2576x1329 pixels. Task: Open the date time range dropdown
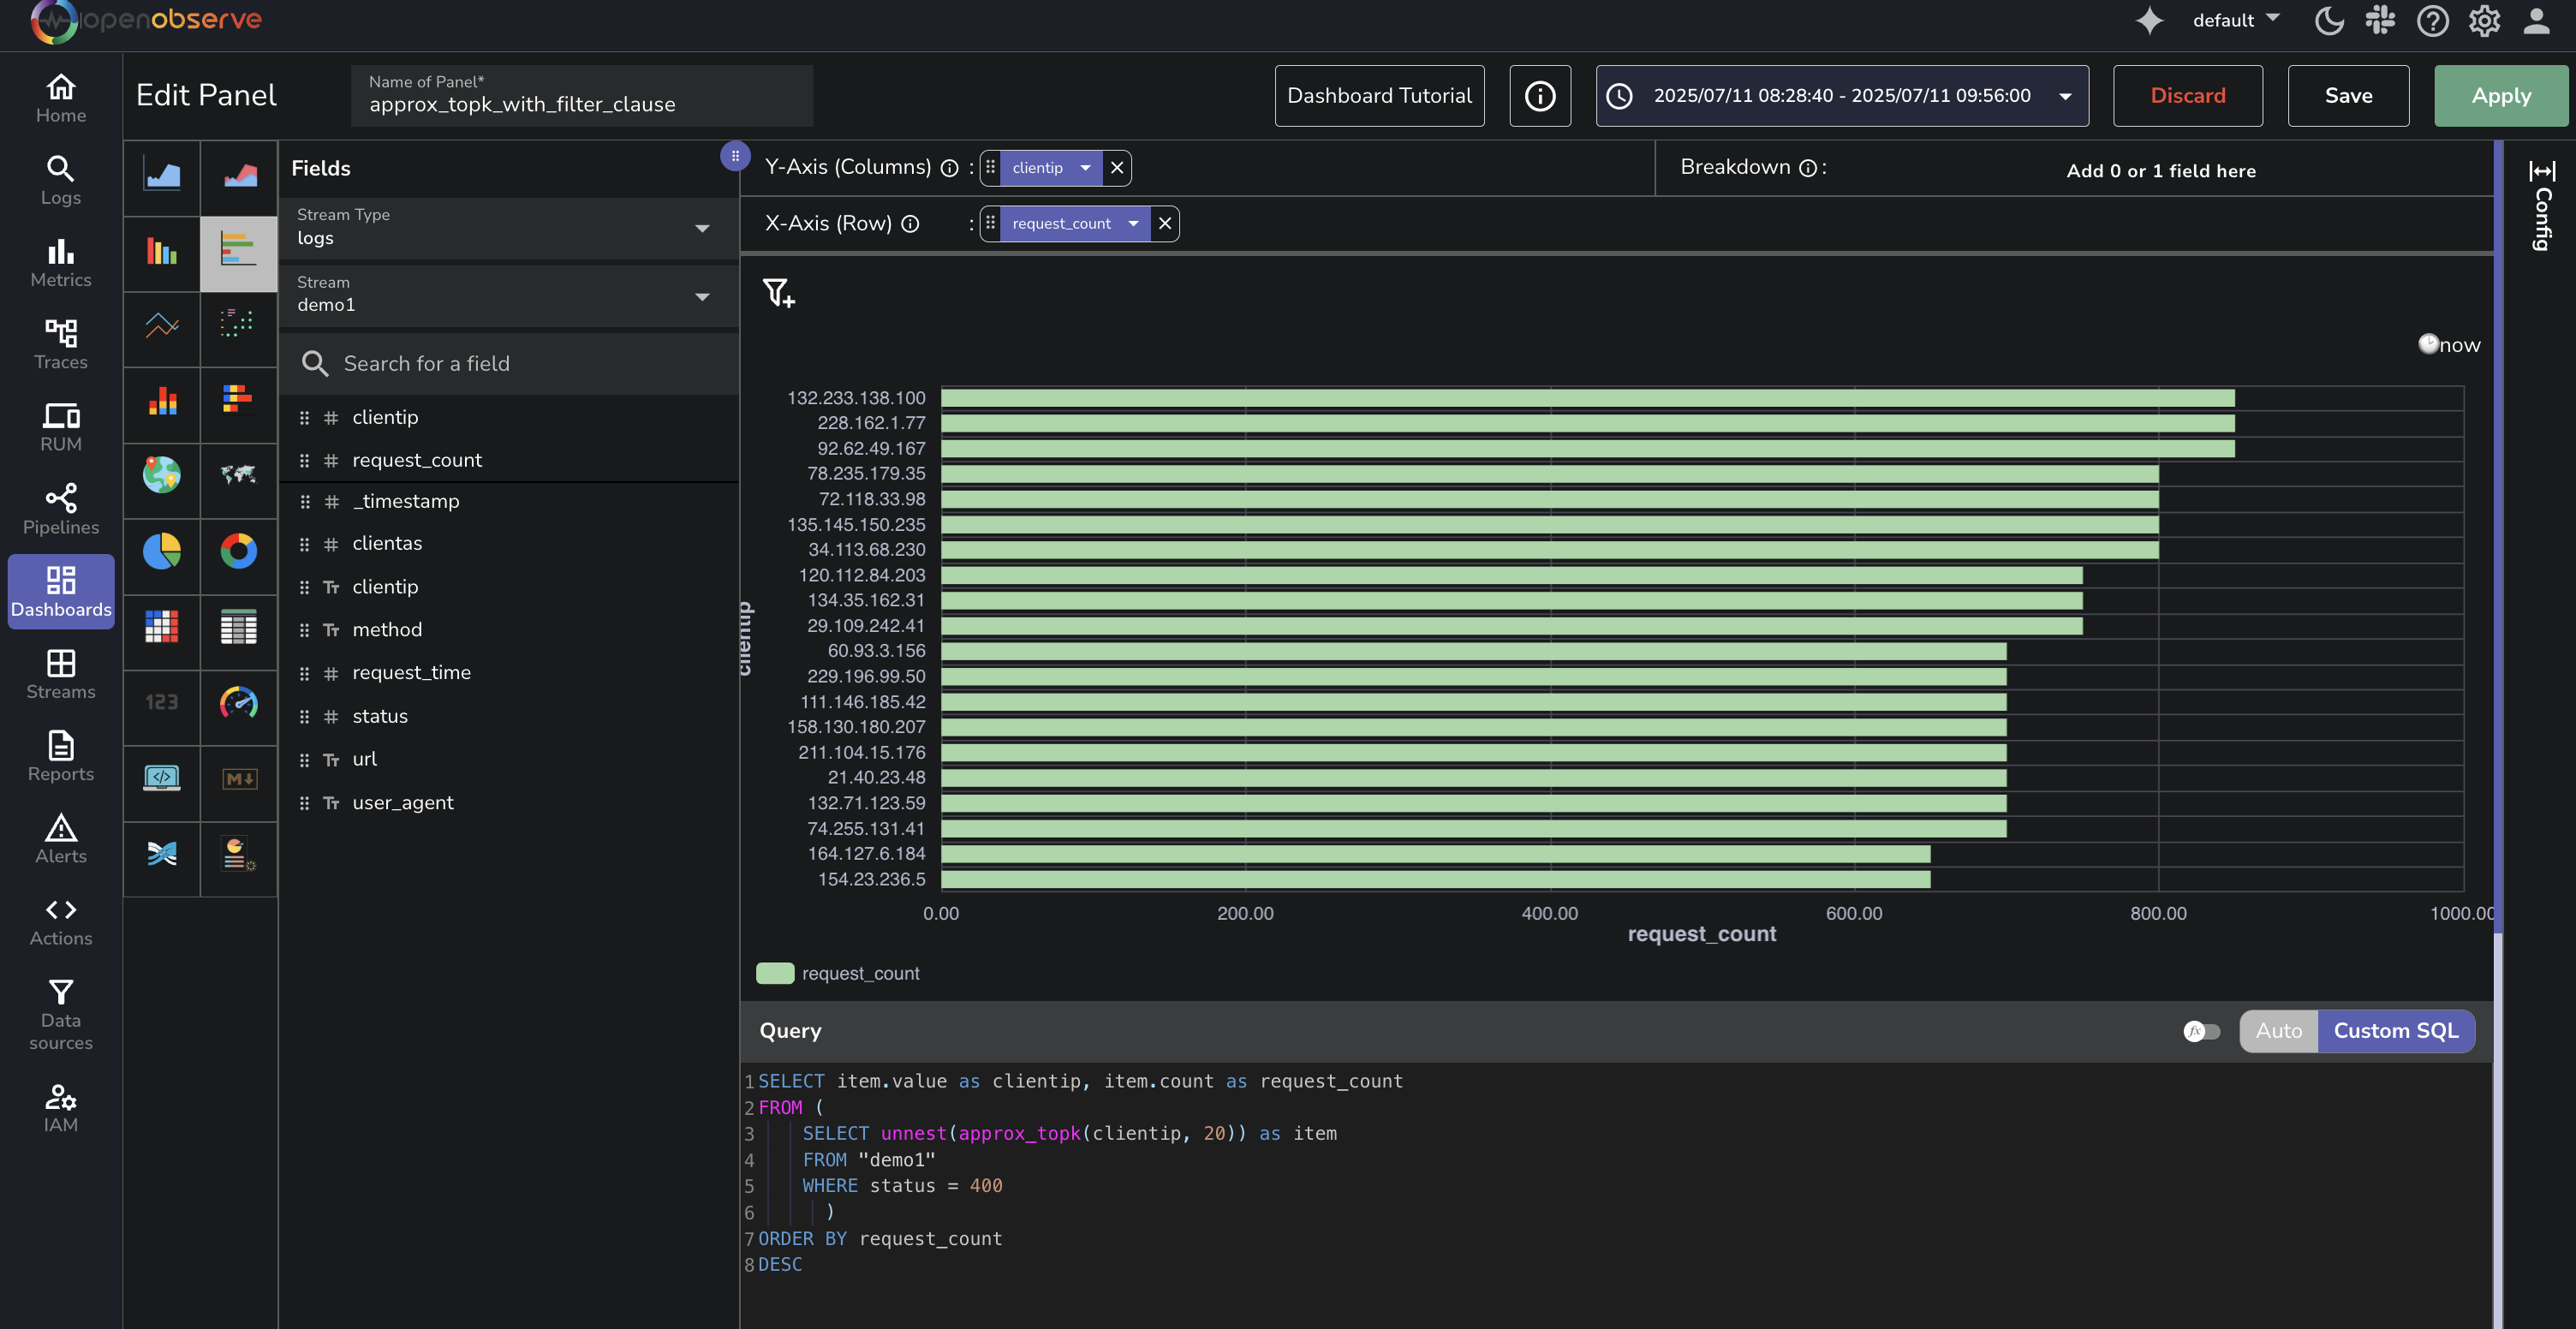1841,96
